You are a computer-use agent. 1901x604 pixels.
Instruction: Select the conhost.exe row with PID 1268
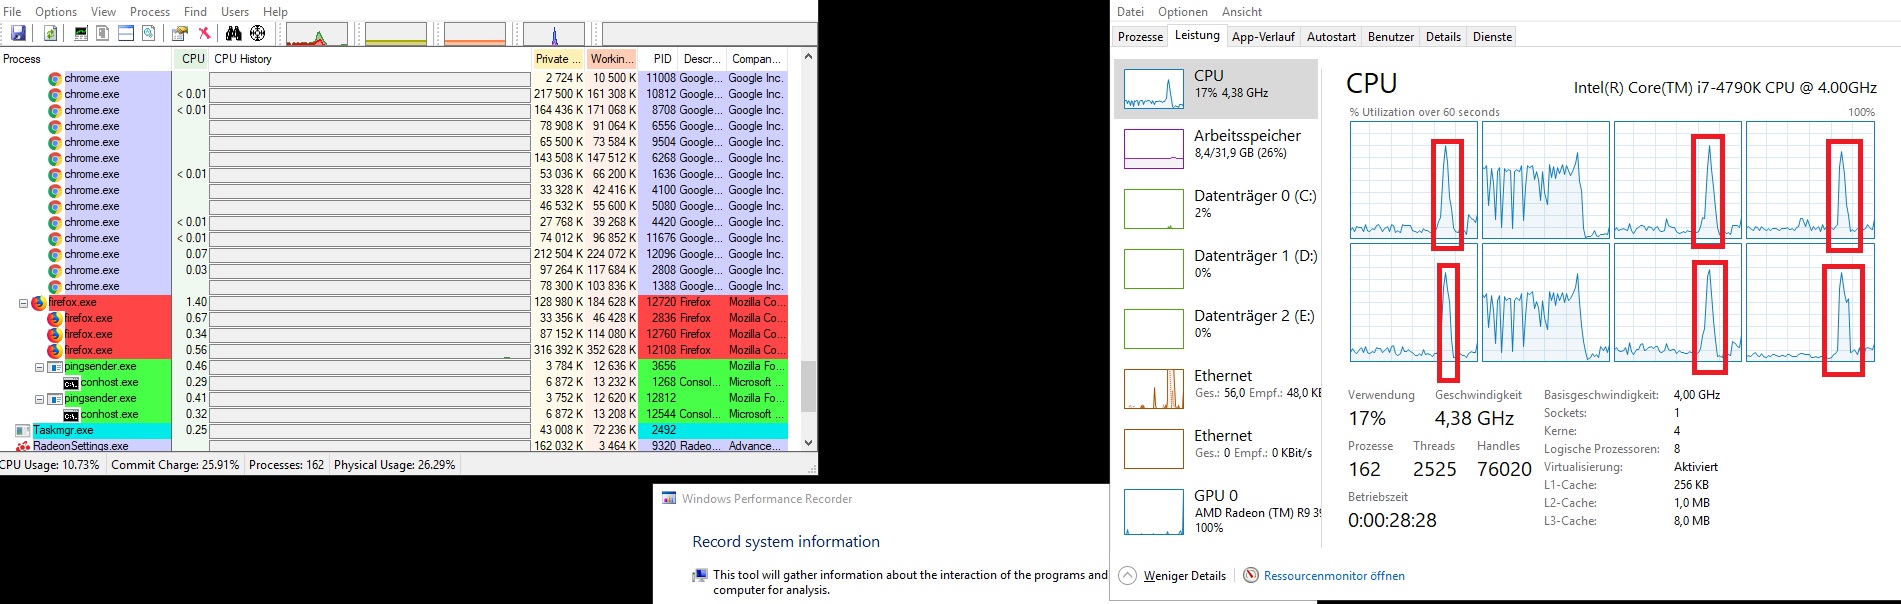point(394,382)
